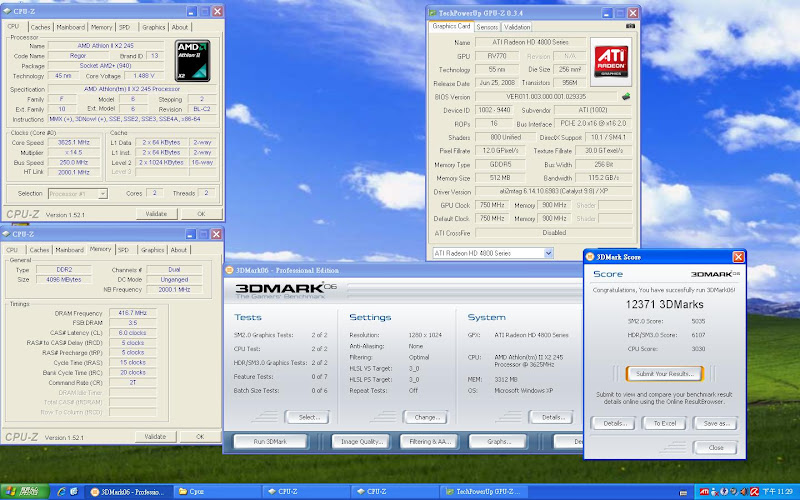Click Close button in 3DMark Score dialog

pyautogui.click(x=715, y=447)
